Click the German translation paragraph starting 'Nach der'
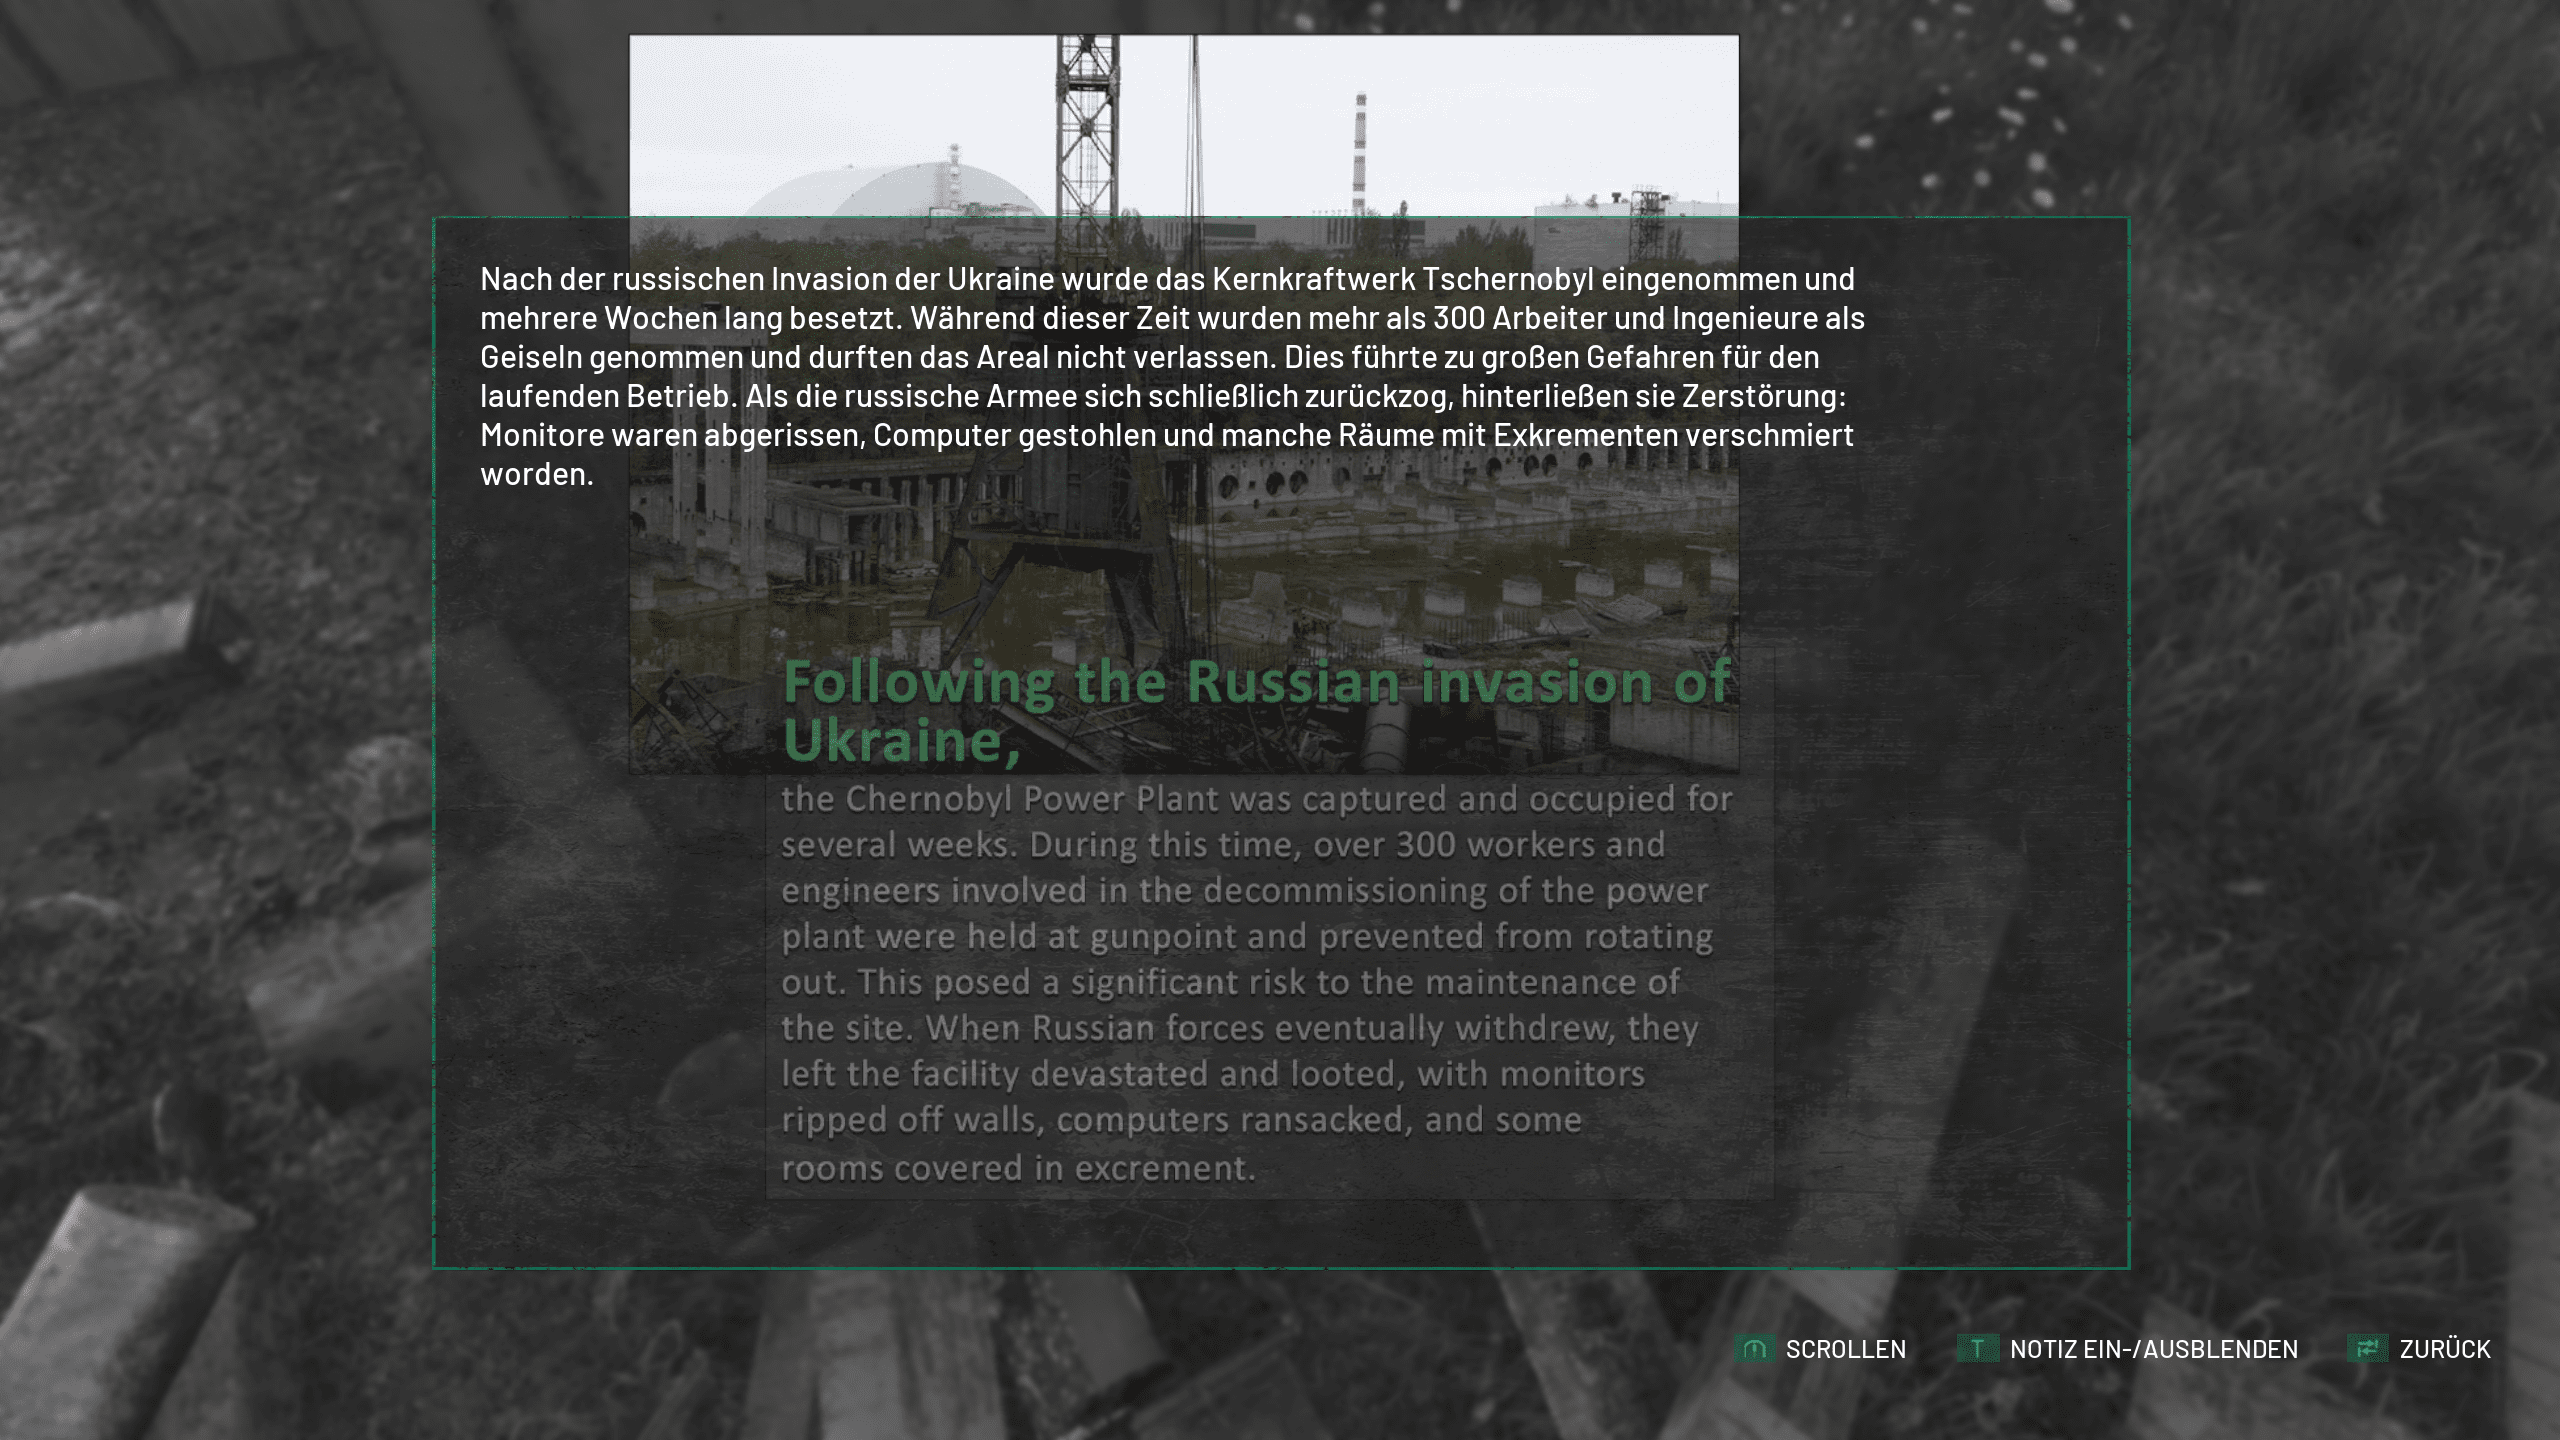Screen dimensions: 2560x1440 pyautogui.click(x=1170, y=375)
